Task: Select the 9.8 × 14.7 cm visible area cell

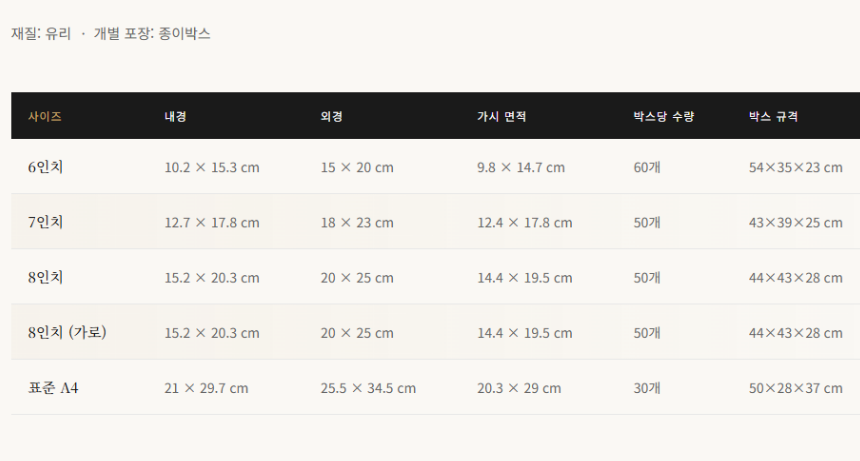Action: (x=521, y=167)
